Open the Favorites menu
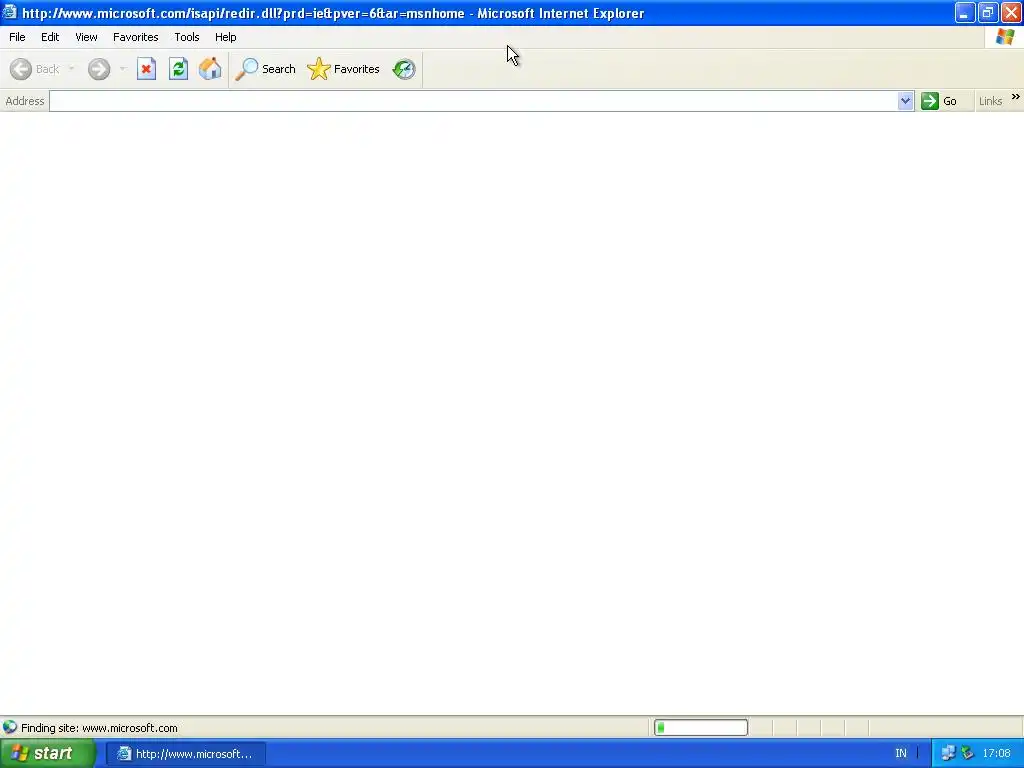This screenshot has width=1024, height=768. (136, 37)
